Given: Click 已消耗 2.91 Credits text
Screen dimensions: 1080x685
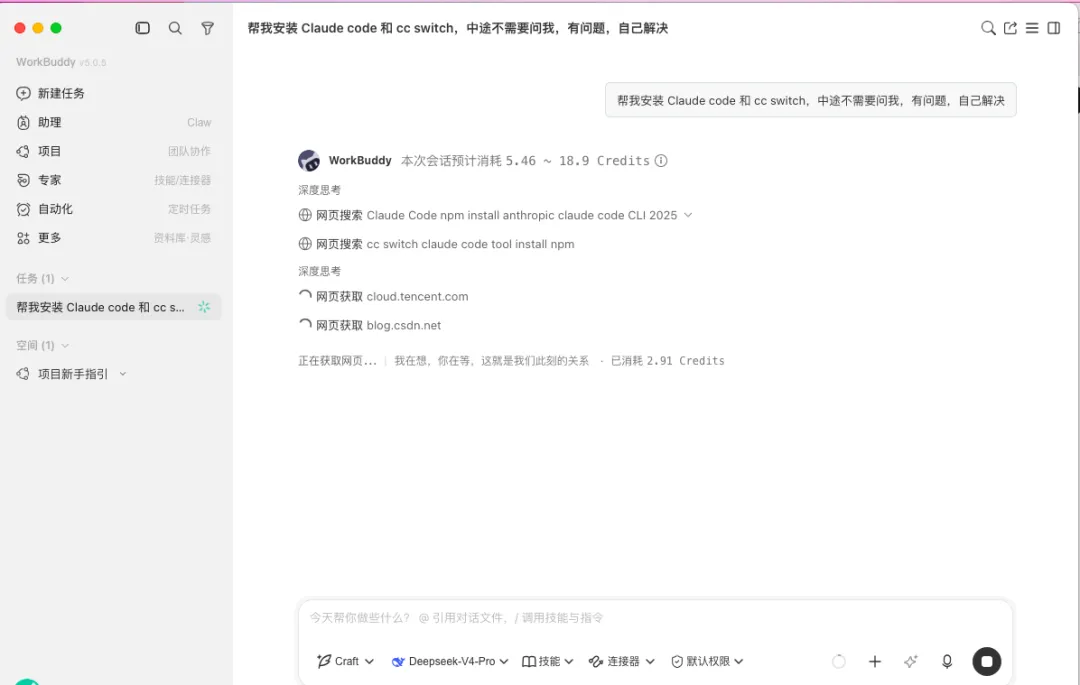Looking at the screenshot, I should coord(667,361).
